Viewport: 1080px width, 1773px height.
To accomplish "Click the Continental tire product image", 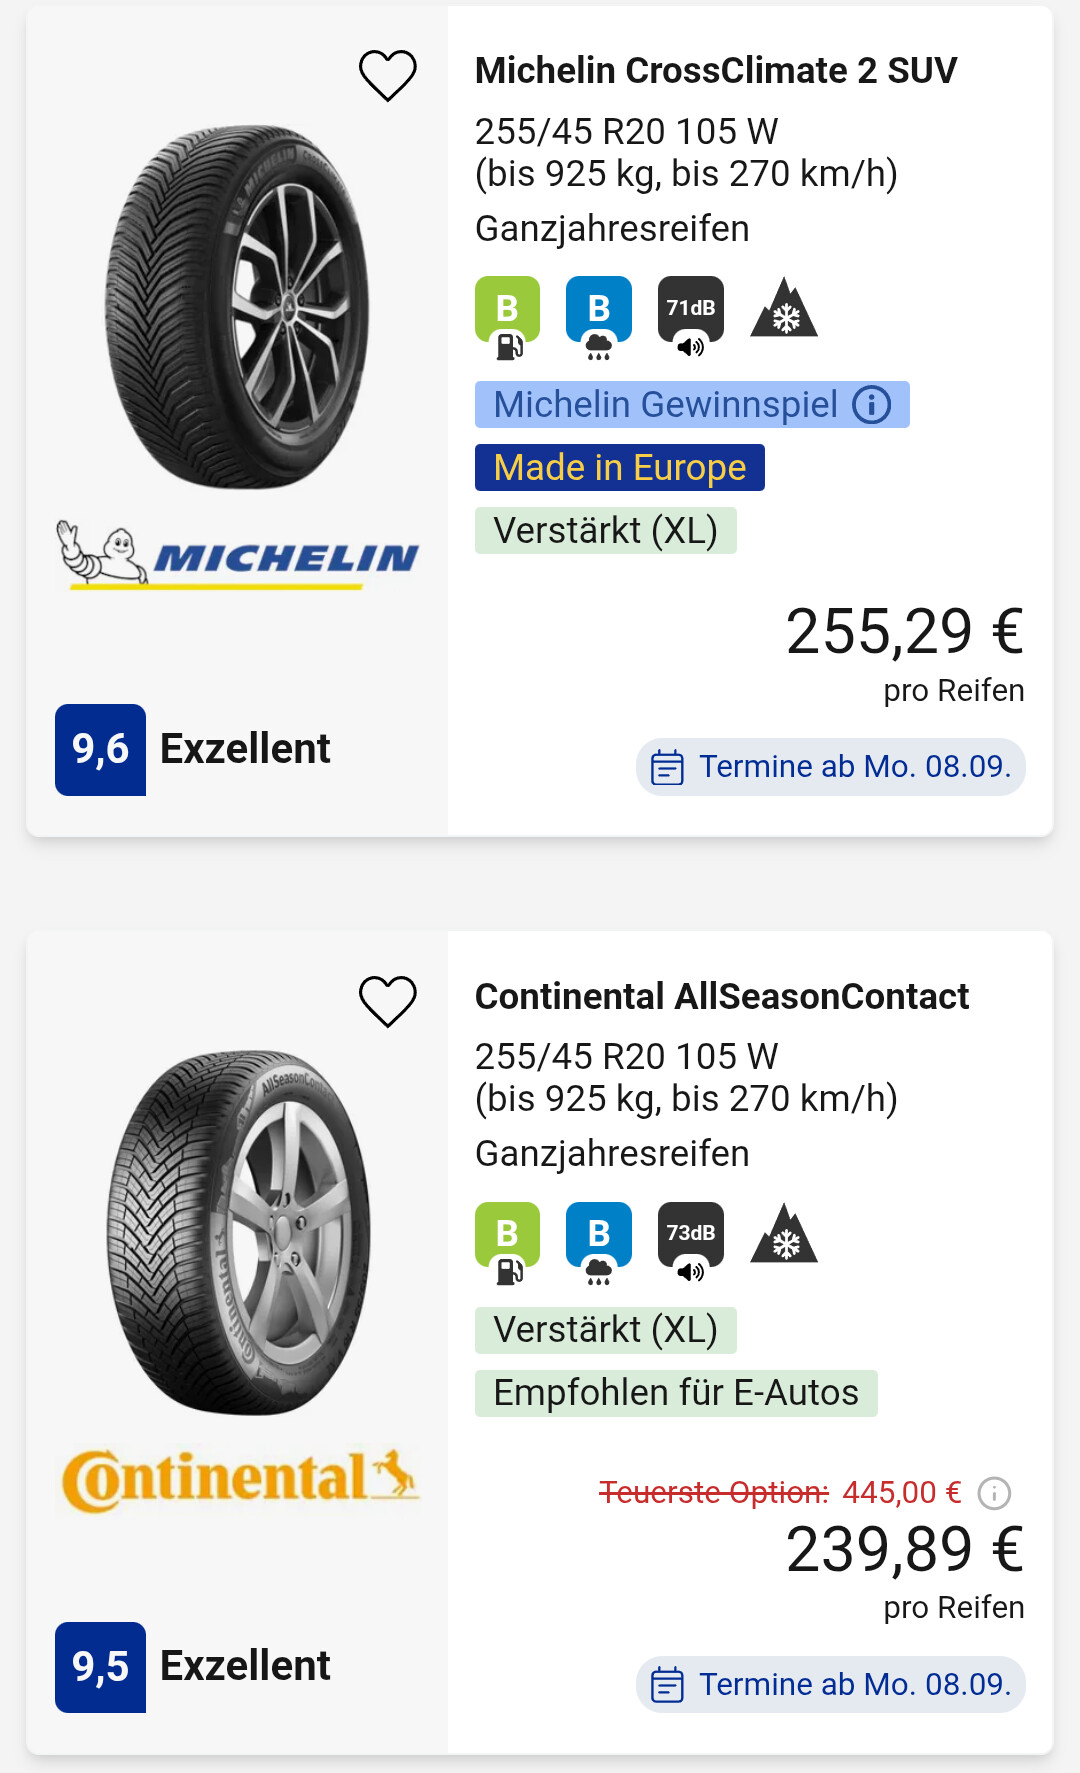I will [238, 1232].
